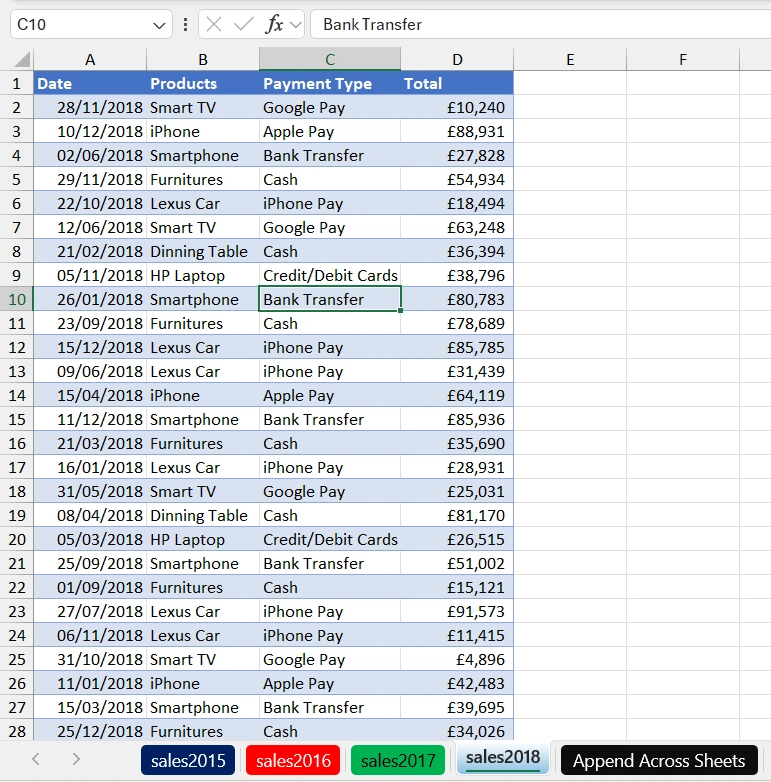This screenshot has height=782, width=771.
Task: Select the £54,934 total cell
Action: tap(457, 179)
